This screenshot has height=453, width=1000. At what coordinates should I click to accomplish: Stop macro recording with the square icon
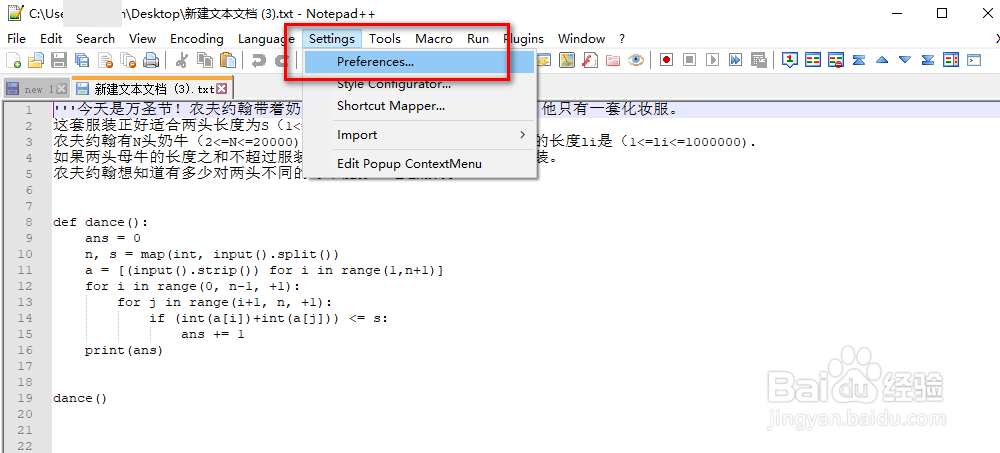[x=689, y=61]
